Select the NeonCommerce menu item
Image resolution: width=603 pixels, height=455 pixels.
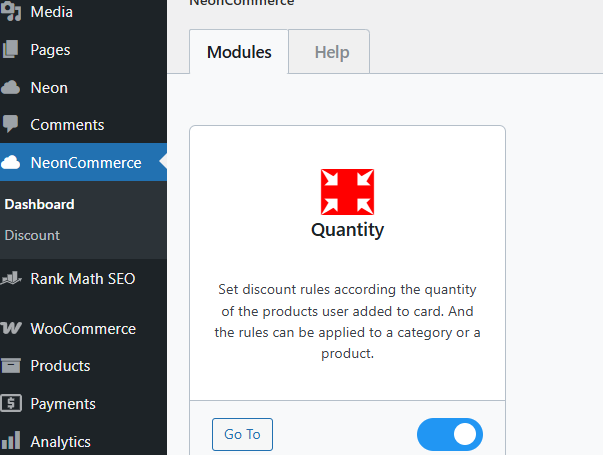coord(83,162)
